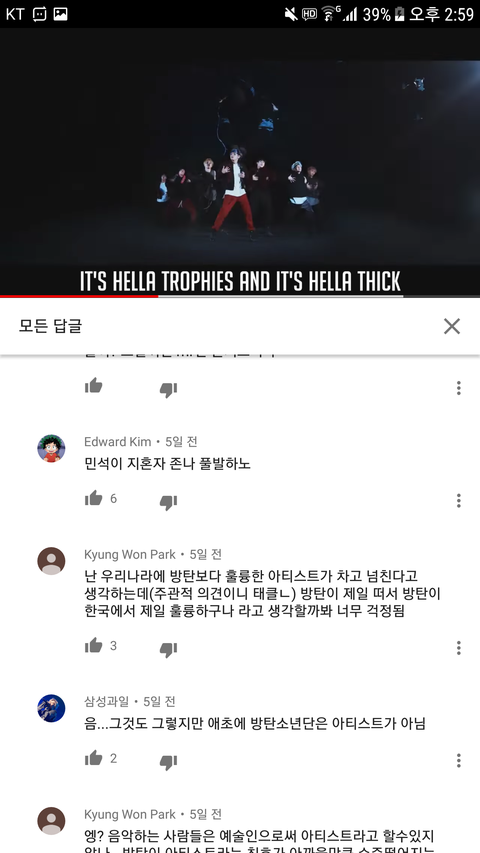Open more options for 삼성과일's comment
The width and height of the screenshot is (480, 853).
459,761
